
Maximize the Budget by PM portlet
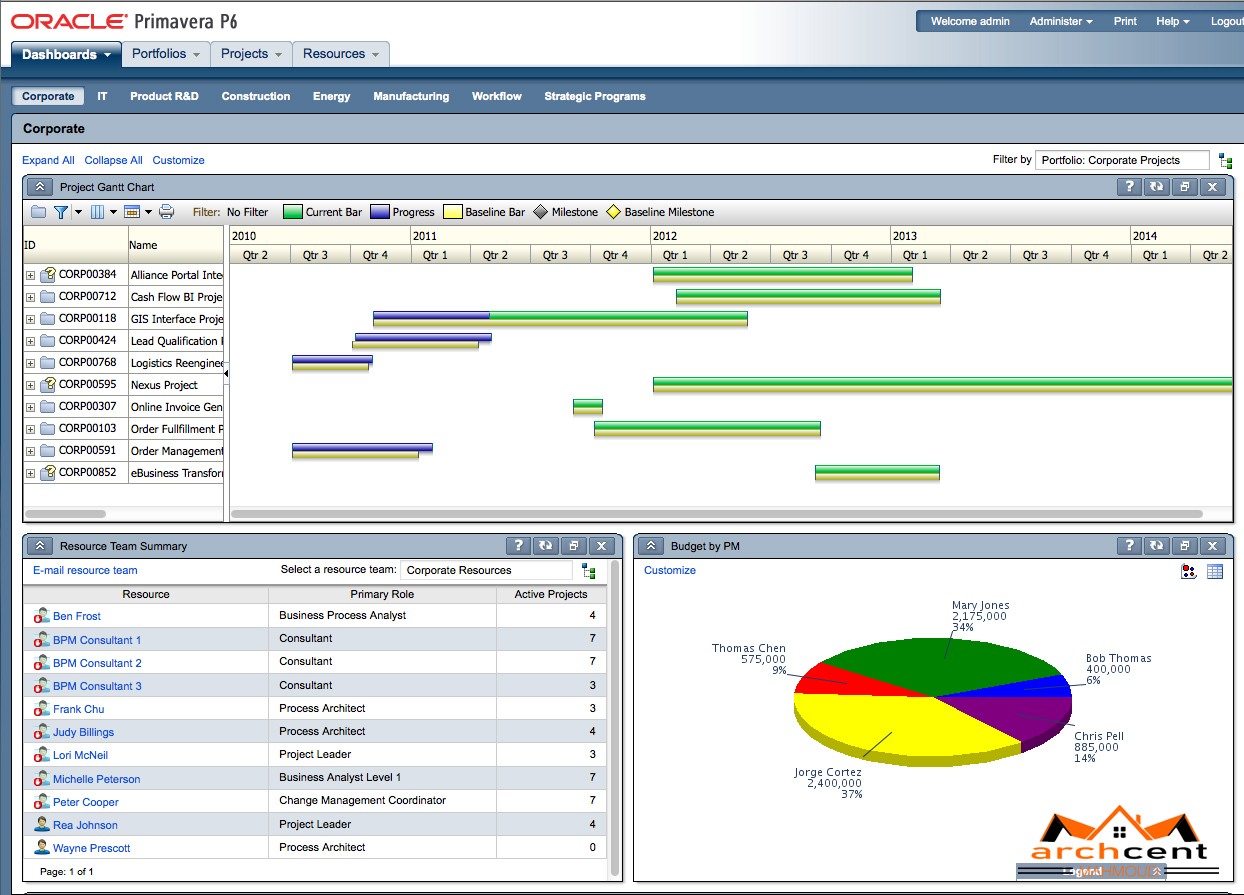pyautogui.click(x=1184, y=546)
